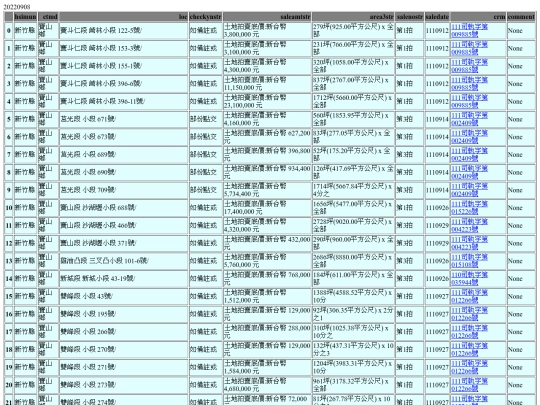The image size is (540, 405).
Task: Open the crm link in row 11
Action: point(469,226)
